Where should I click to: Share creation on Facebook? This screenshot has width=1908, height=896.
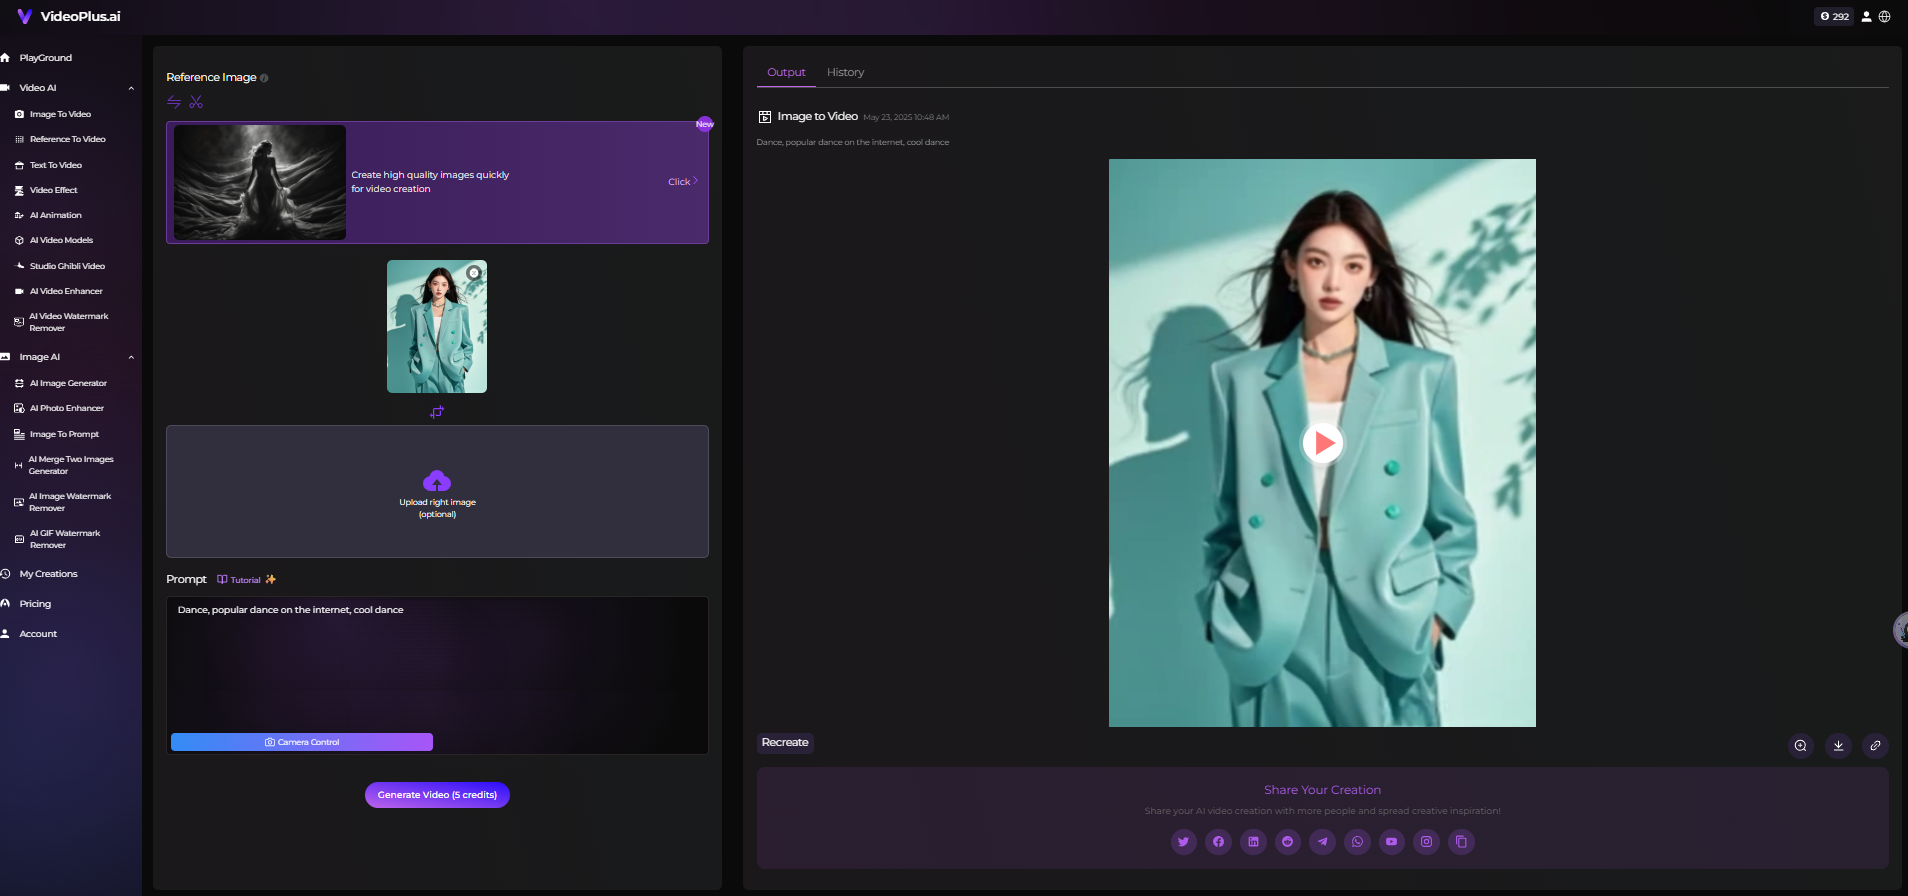[x=1218, y=842]
